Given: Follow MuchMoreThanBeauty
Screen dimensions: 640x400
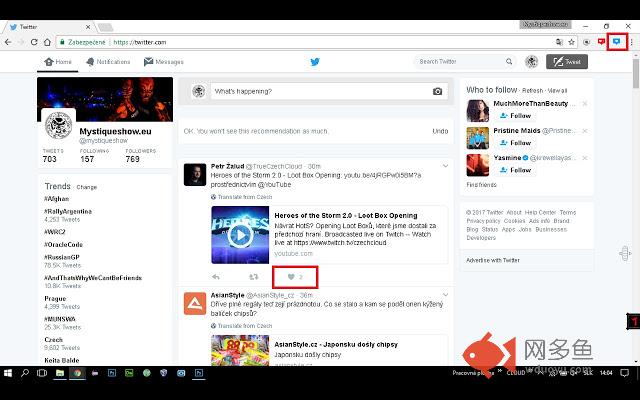Looking at the screenshot, I should [x=515, y=116].
